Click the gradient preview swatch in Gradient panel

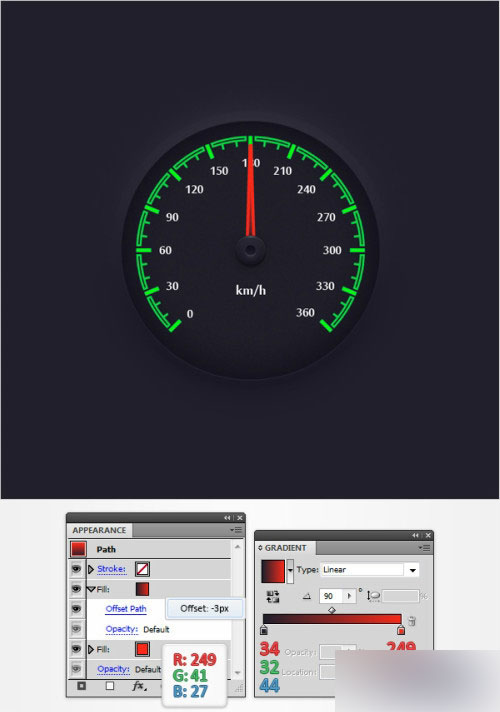pos(273,571)
